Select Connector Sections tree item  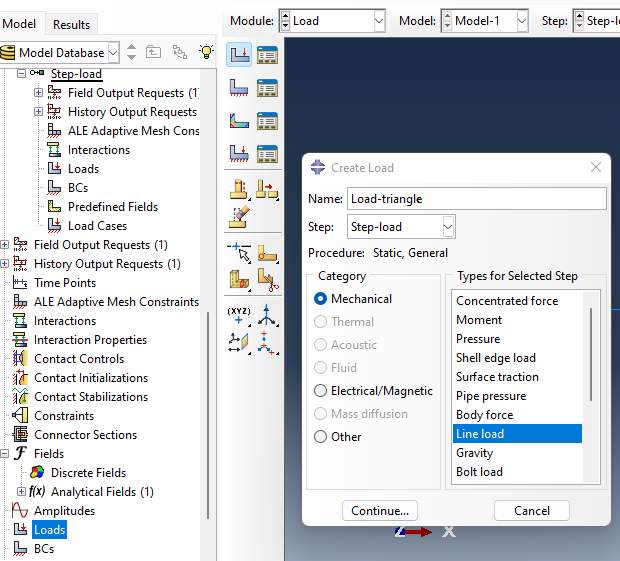pos(85,435)
